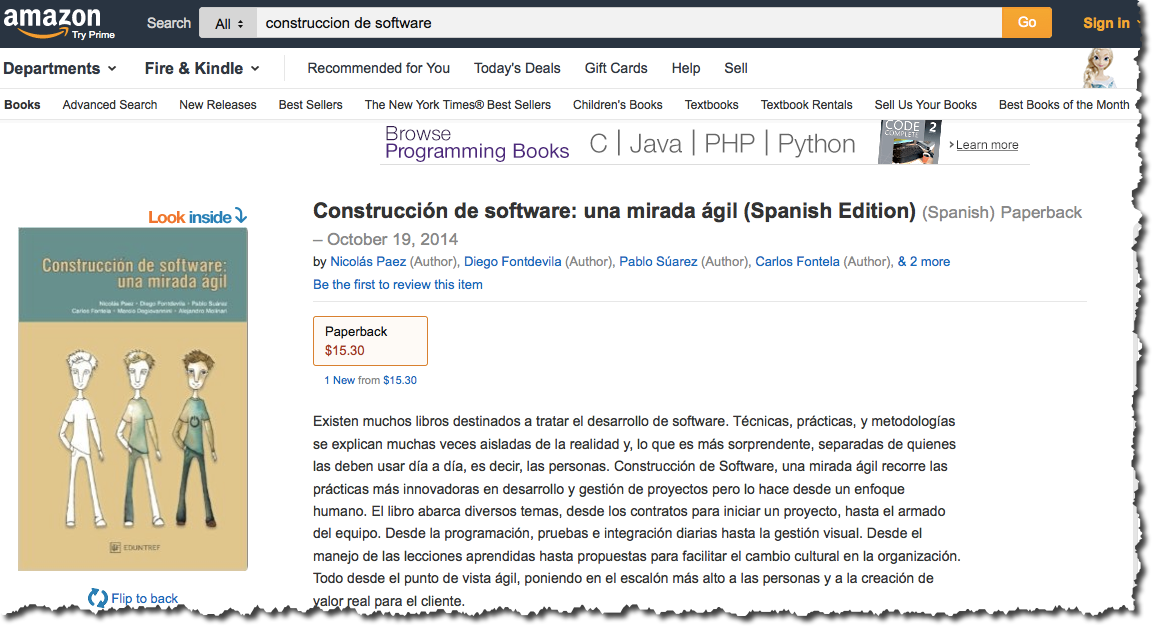Show the '& 2 more' authors
This screenshot has height=626, width=1153.
coord(924,262)
